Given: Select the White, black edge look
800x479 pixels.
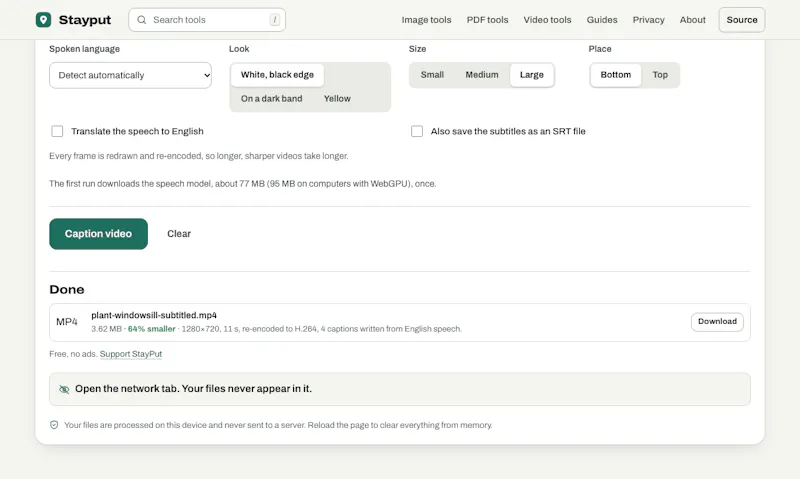Looking at the screenshot, I should coord(277,75).
